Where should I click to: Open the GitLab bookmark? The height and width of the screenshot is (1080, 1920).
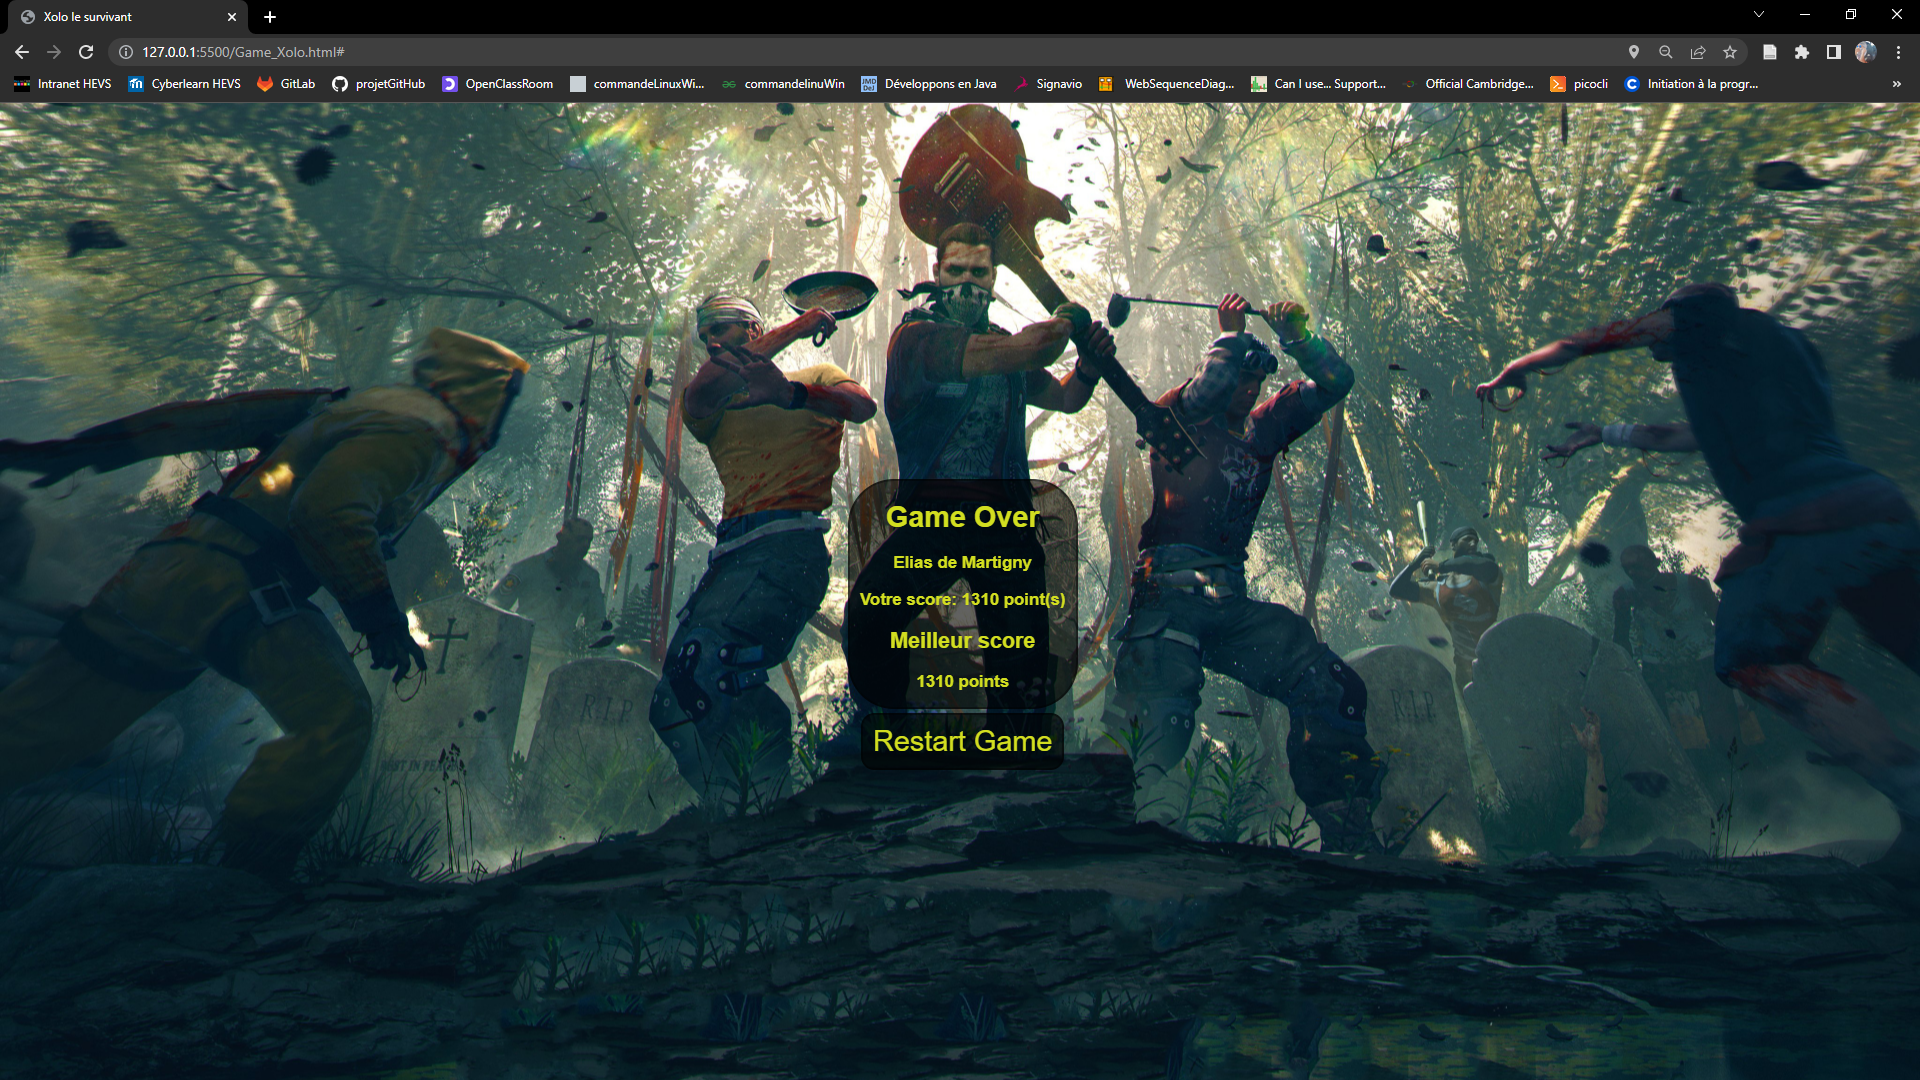(286, 84)
